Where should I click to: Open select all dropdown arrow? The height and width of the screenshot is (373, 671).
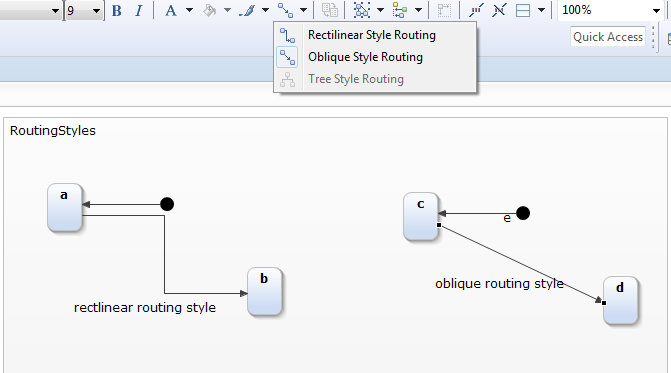point(380,10)
